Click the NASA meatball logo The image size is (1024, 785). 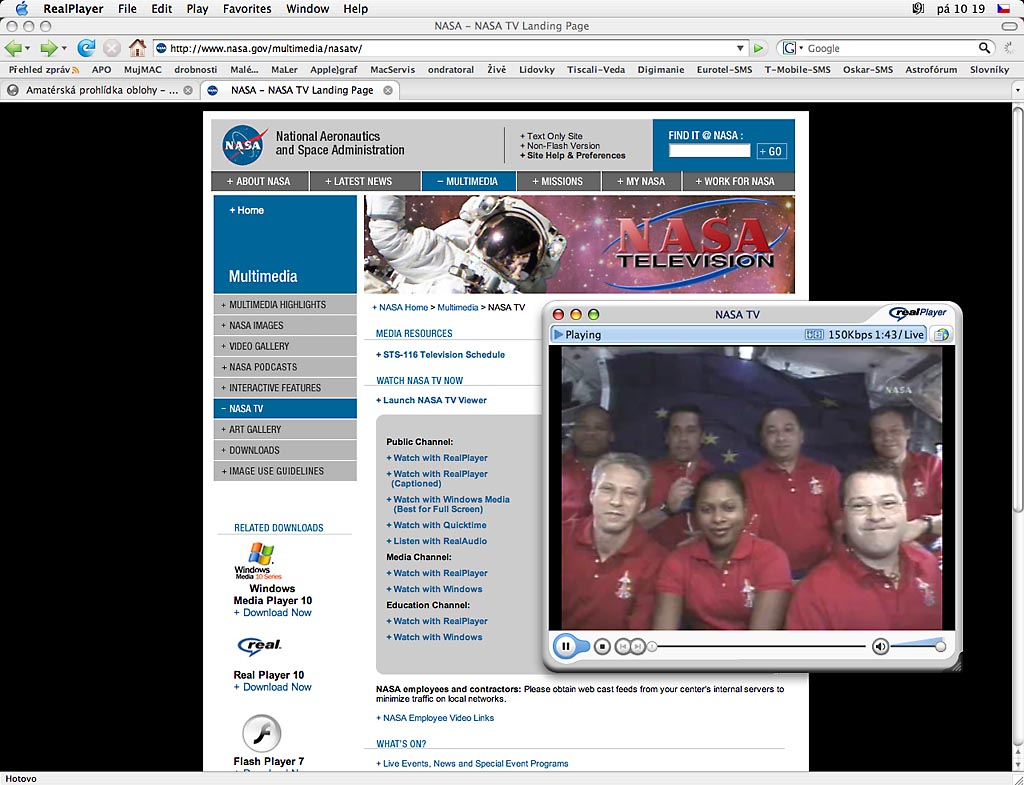coord(244,144)
